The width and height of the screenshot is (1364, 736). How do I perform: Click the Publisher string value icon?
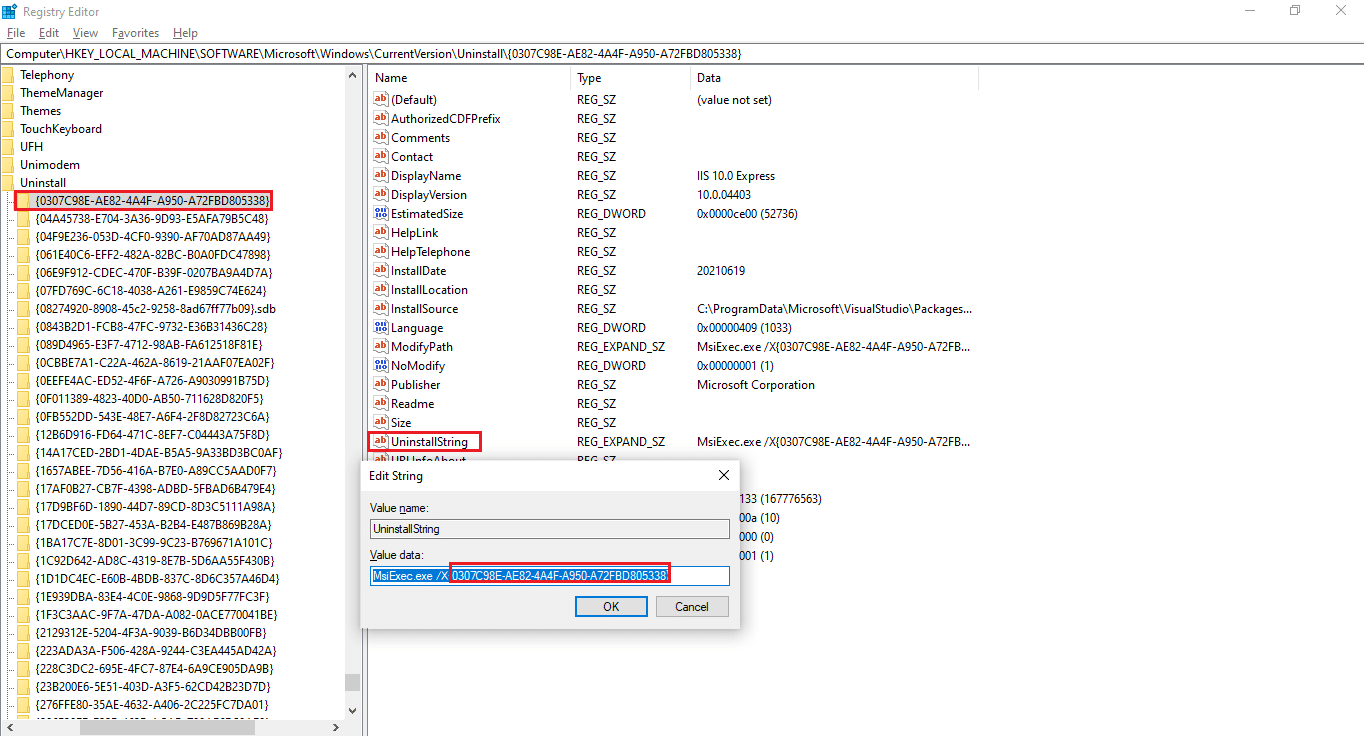(x=380, y=385)
